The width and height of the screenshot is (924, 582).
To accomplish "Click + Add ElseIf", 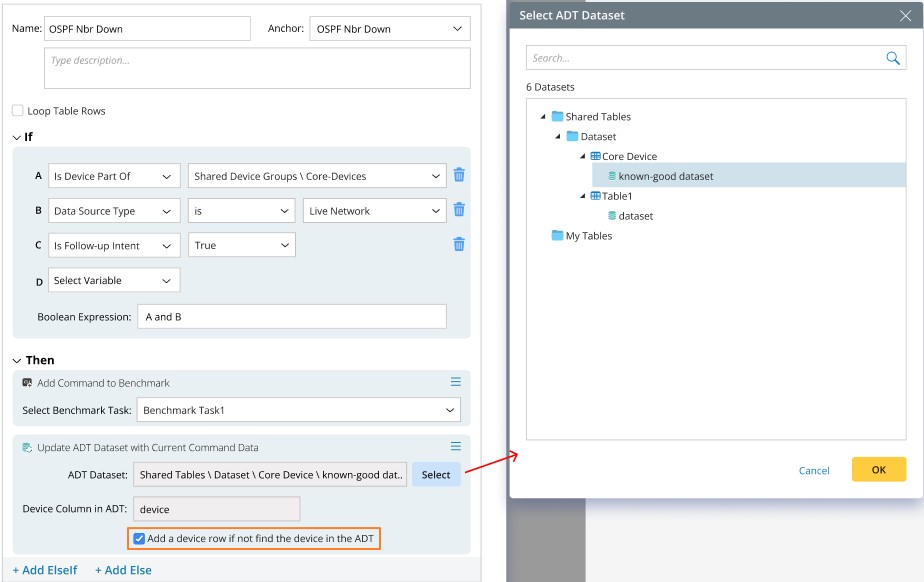I will [x=45, y=570].
